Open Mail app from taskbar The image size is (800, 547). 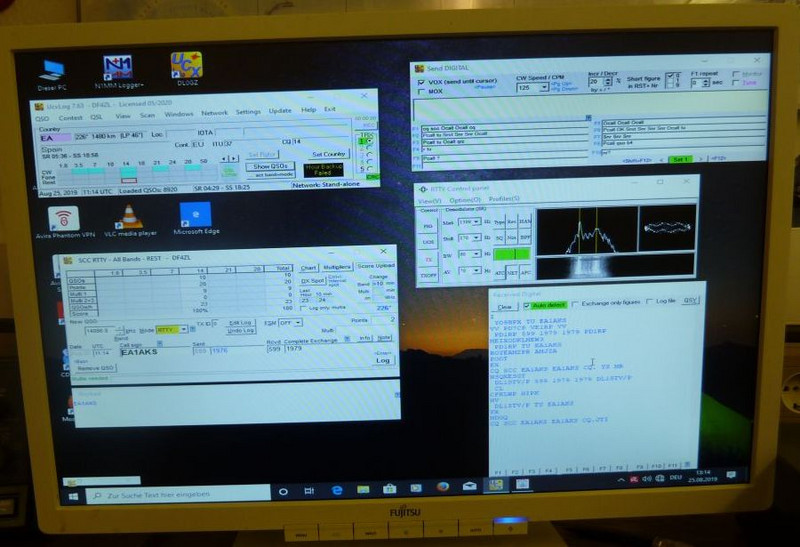pos(469,486)
